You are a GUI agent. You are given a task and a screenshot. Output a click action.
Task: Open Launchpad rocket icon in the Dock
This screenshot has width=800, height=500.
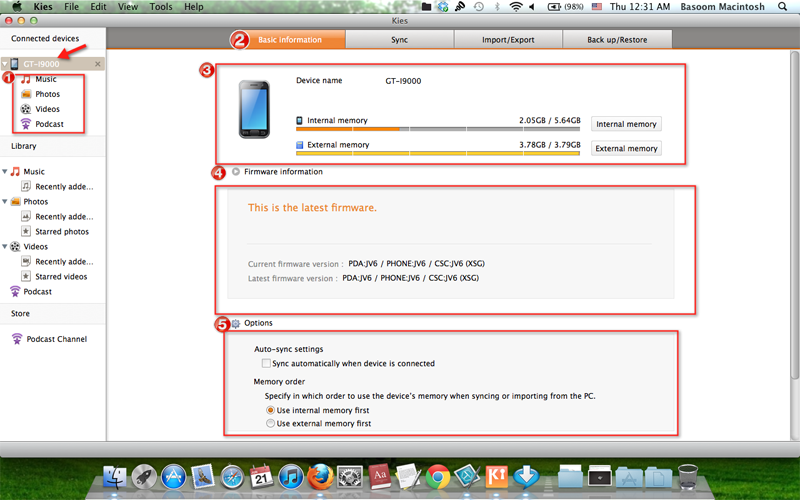(x=144, y=478)
